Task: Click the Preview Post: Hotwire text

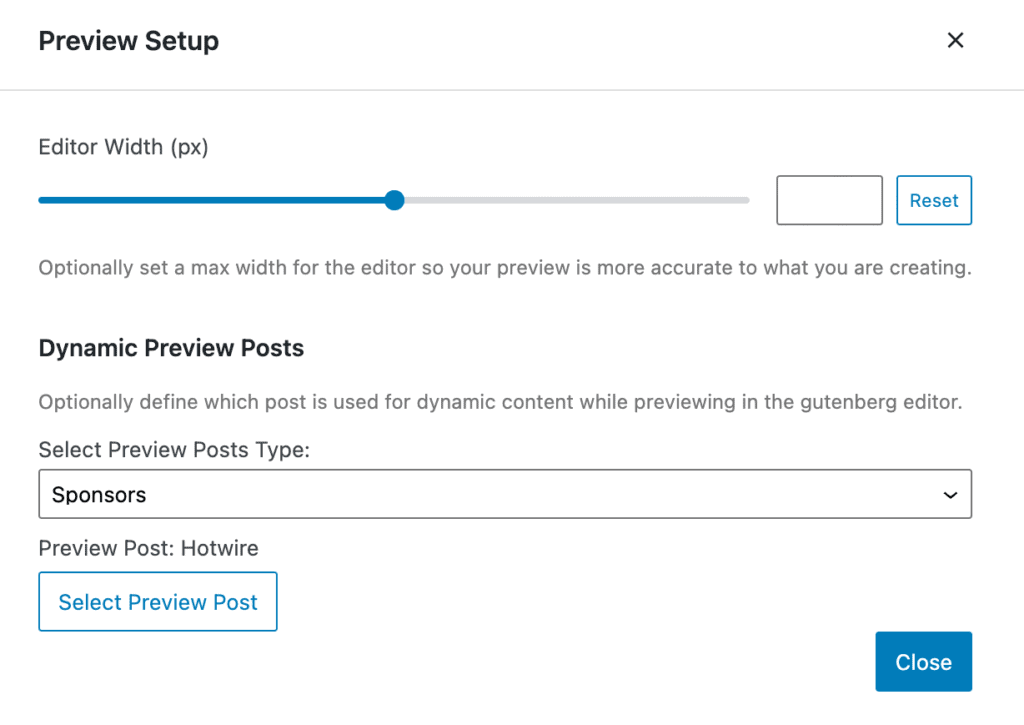Action: (148, 548)
